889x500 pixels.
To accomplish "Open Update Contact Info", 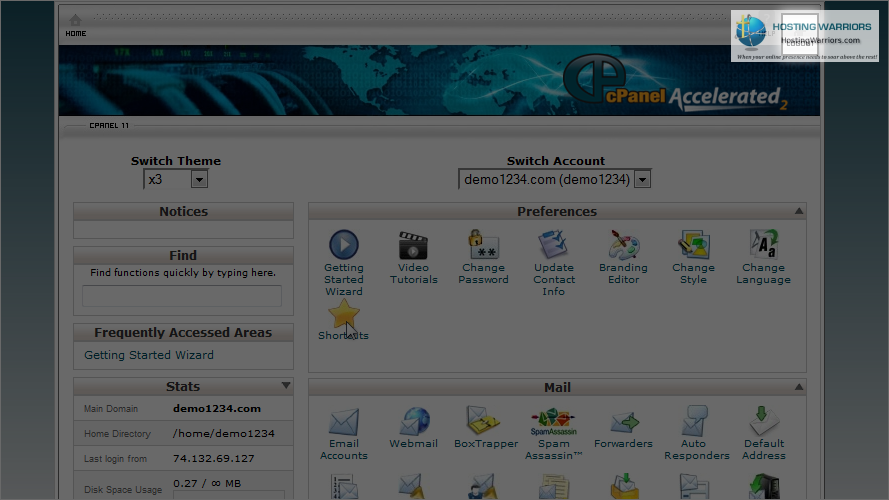I will [553, 245].
